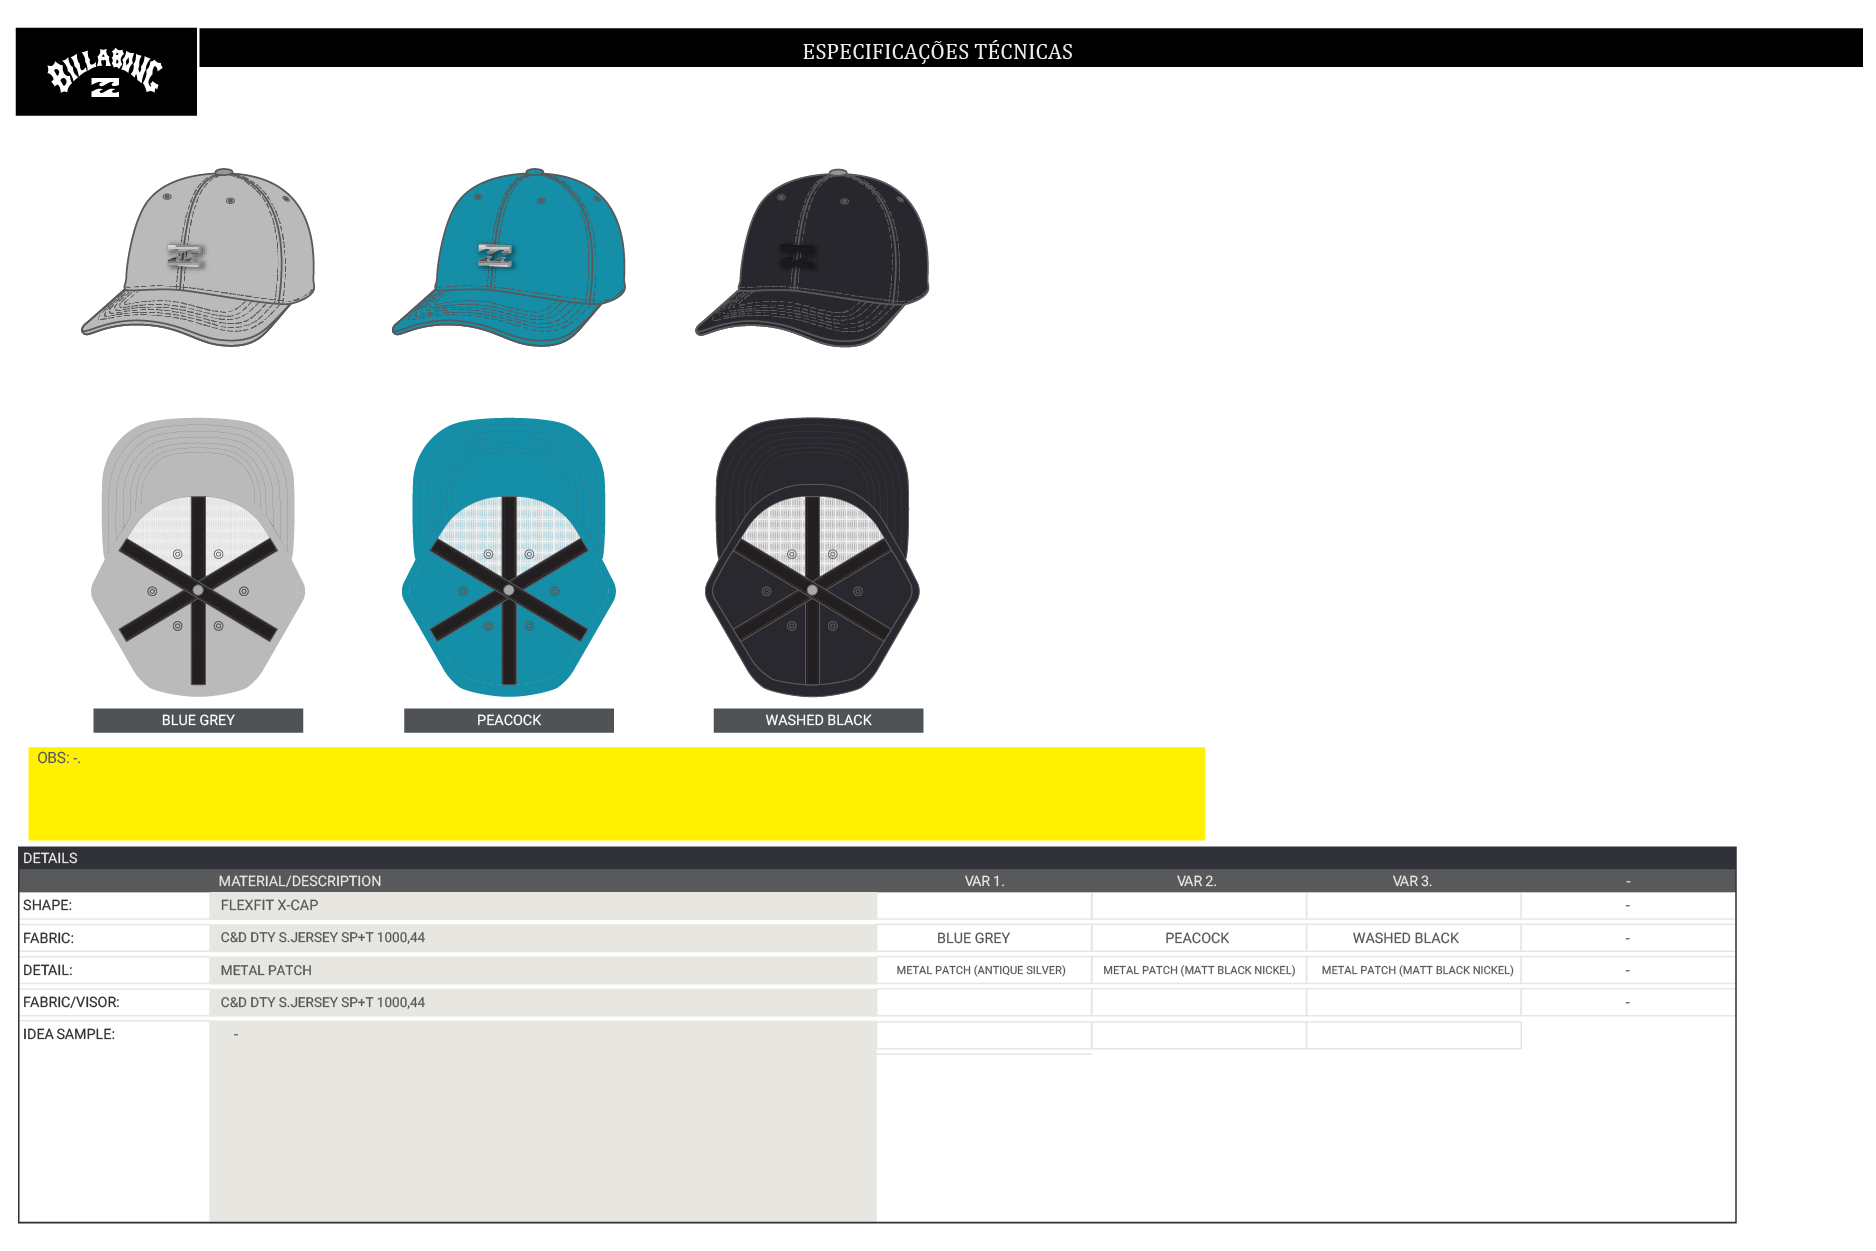
Task: Click the PEACOCK cell in VAR 2
Action: coord(1198,938)
